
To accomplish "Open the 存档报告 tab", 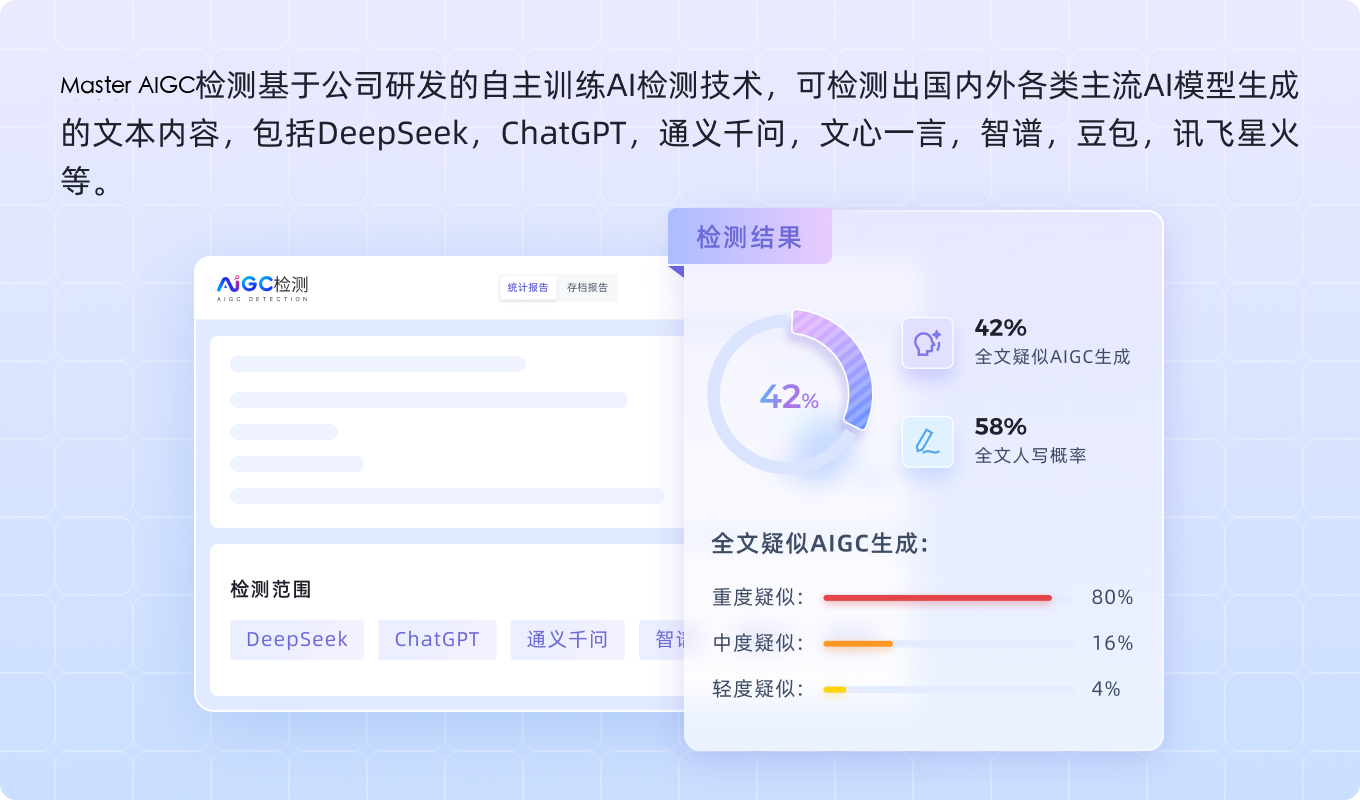I will 587,288.
